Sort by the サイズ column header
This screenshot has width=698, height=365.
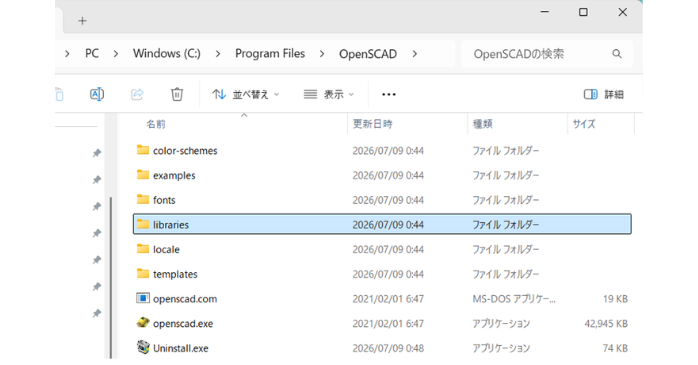coord(584,124)
